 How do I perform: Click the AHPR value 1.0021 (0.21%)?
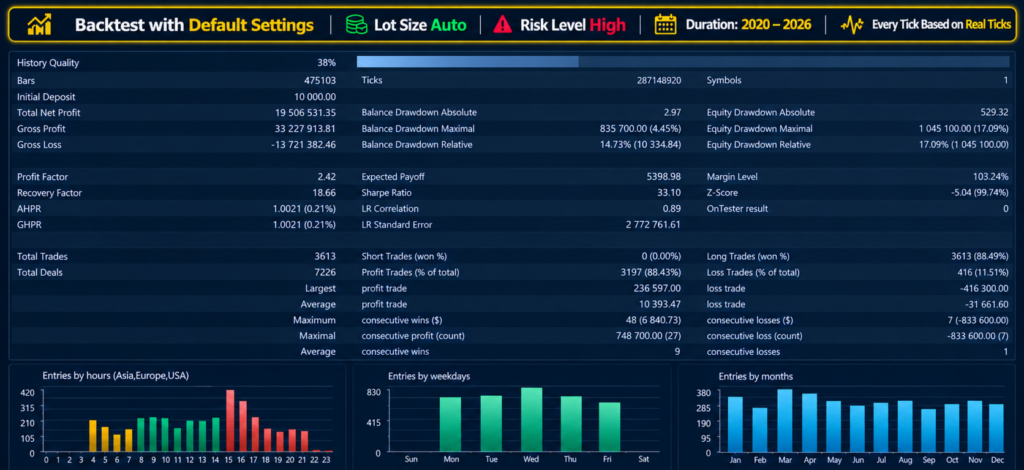pos(304,209)
